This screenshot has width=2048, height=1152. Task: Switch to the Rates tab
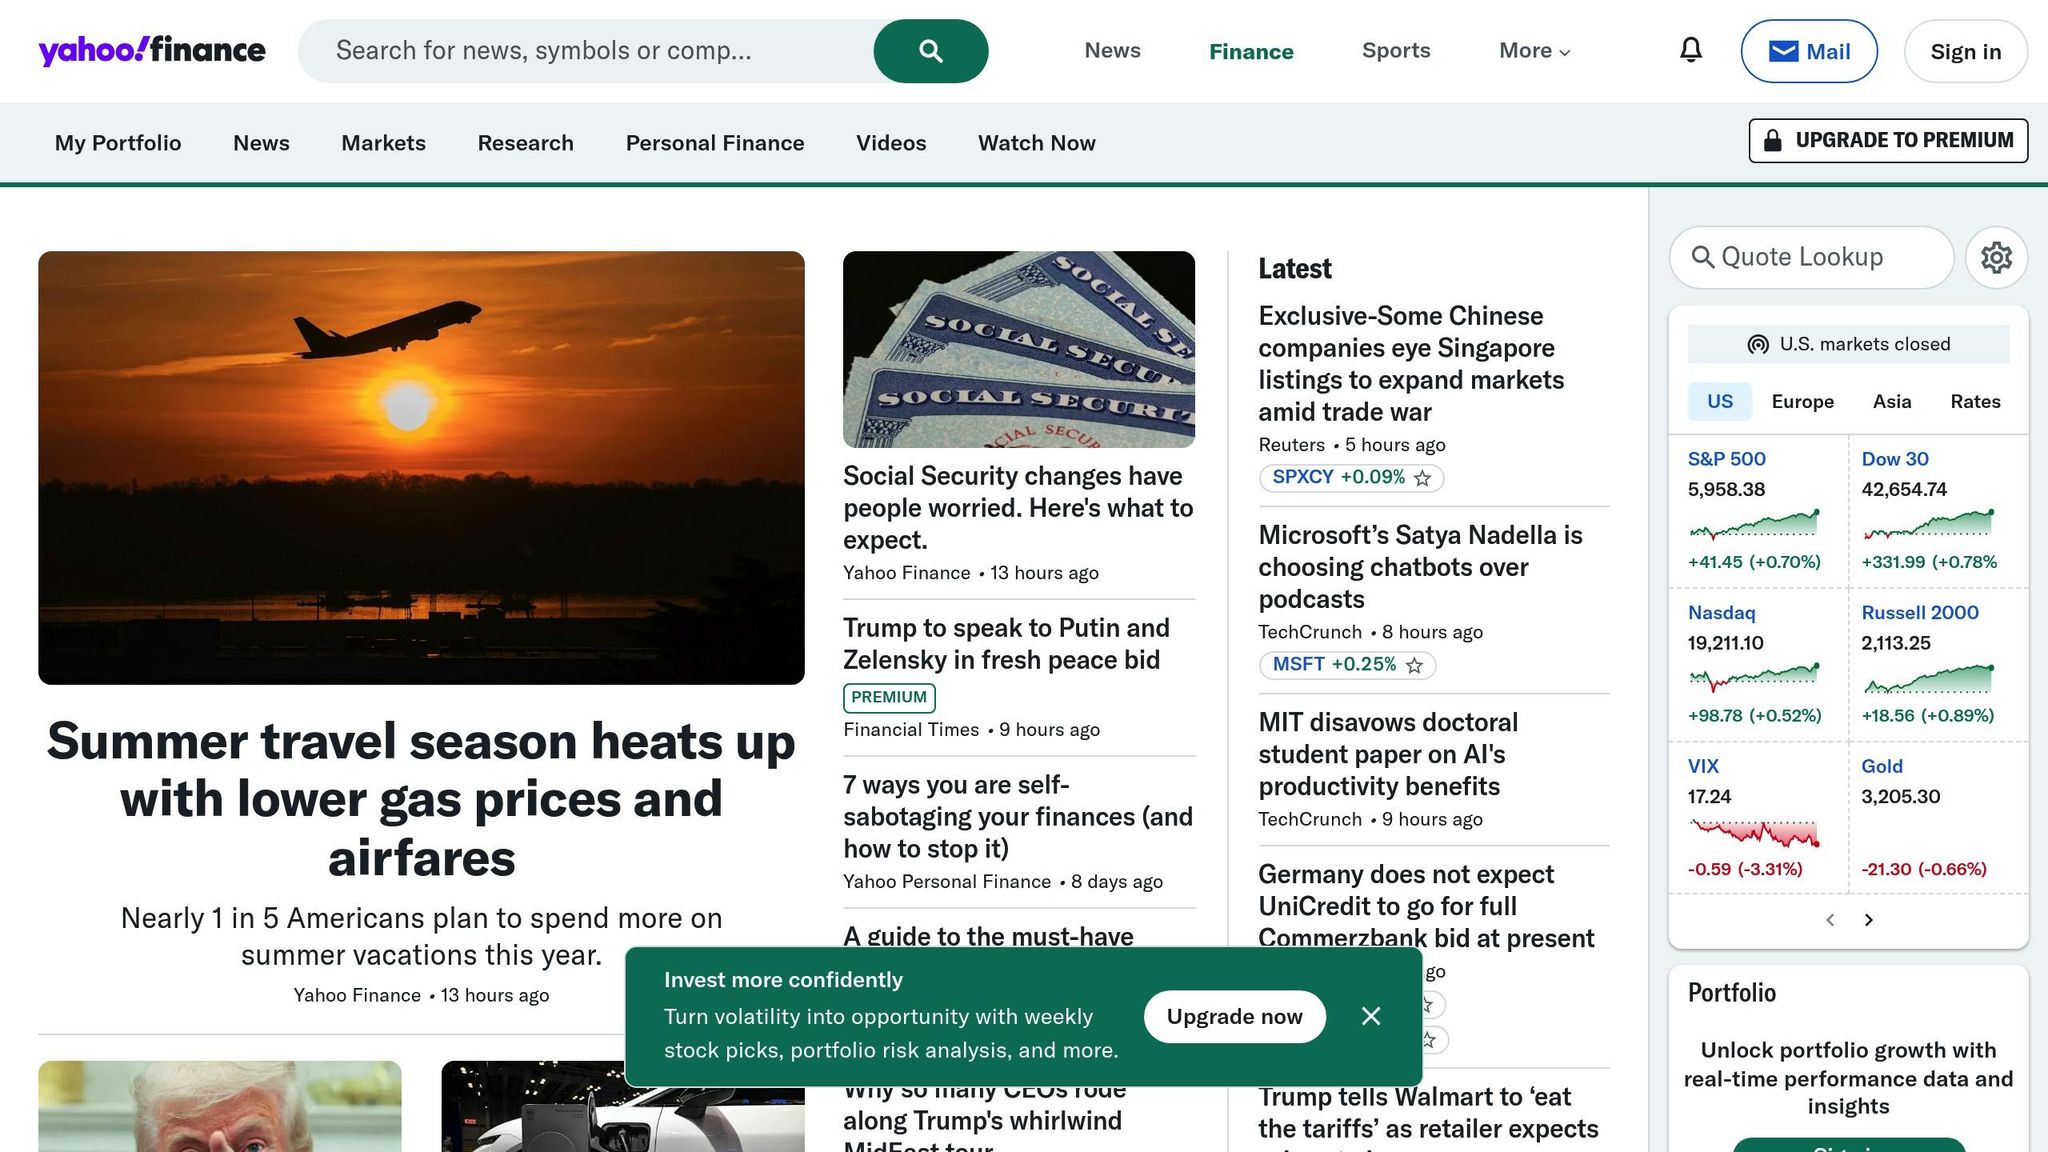pyautogui.click(x=1975, y=401)
